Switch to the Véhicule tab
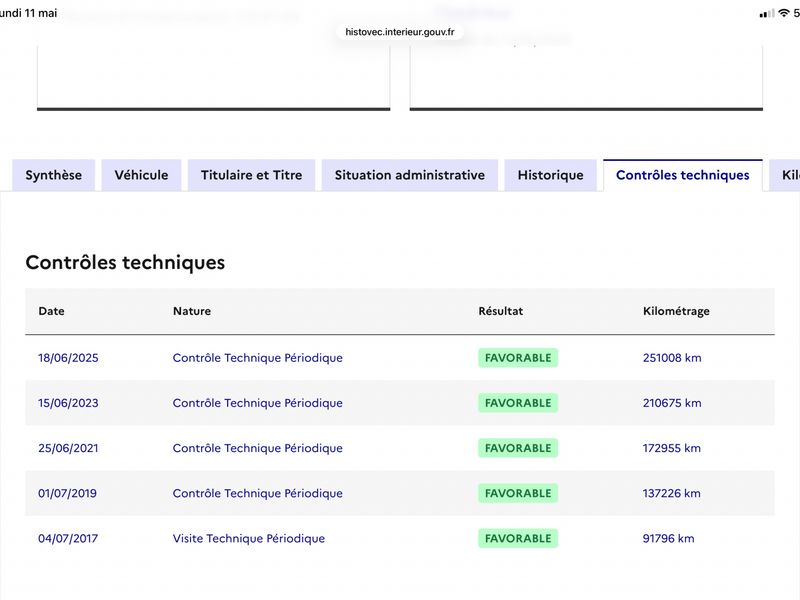 (141, 175)
